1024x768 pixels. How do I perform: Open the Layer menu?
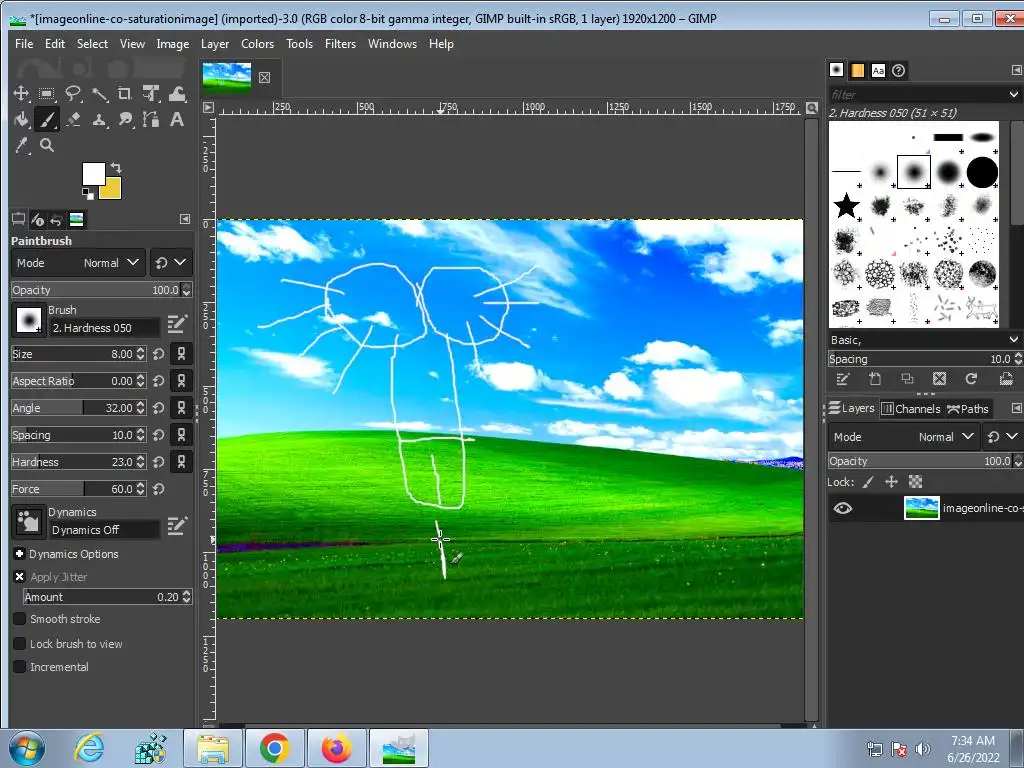[x=215, y=44]
